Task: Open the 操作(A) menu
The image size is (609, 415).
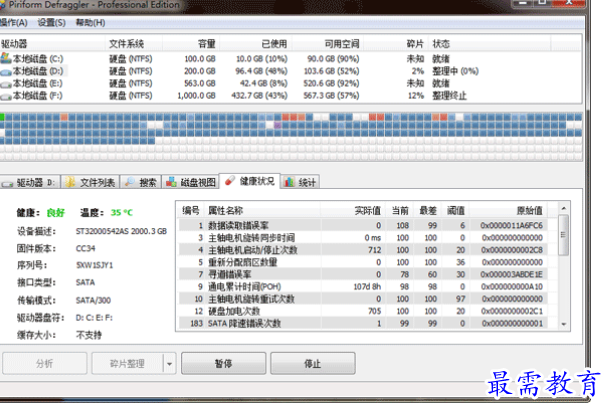Action: (14, 23)
